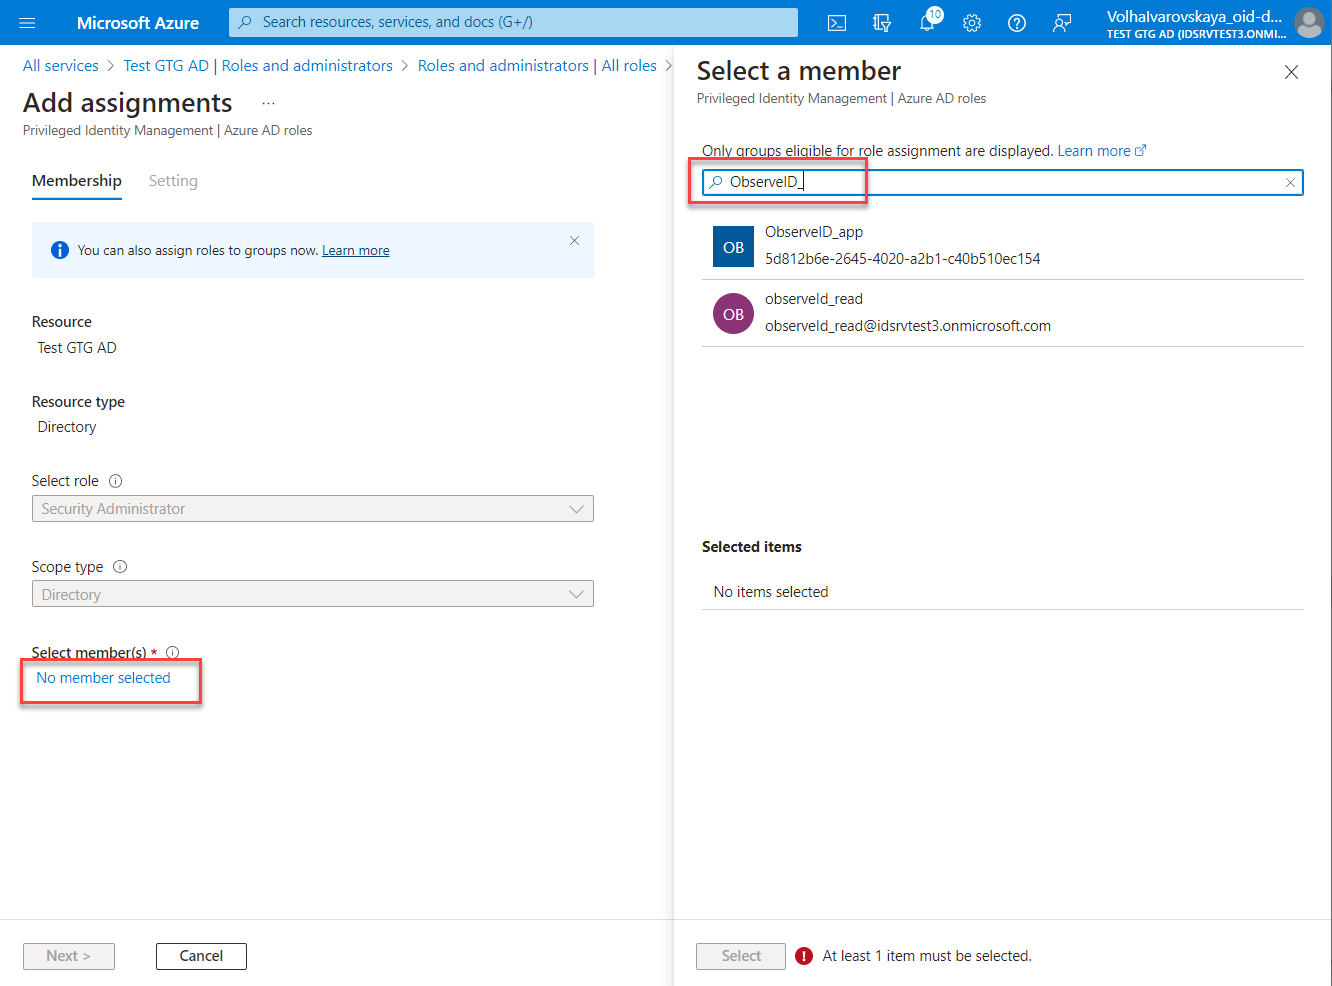Image resolution: width=1332 pixels, height=986 pixels.
Task: Click the Select role info icon
Action: click(115, 481)
